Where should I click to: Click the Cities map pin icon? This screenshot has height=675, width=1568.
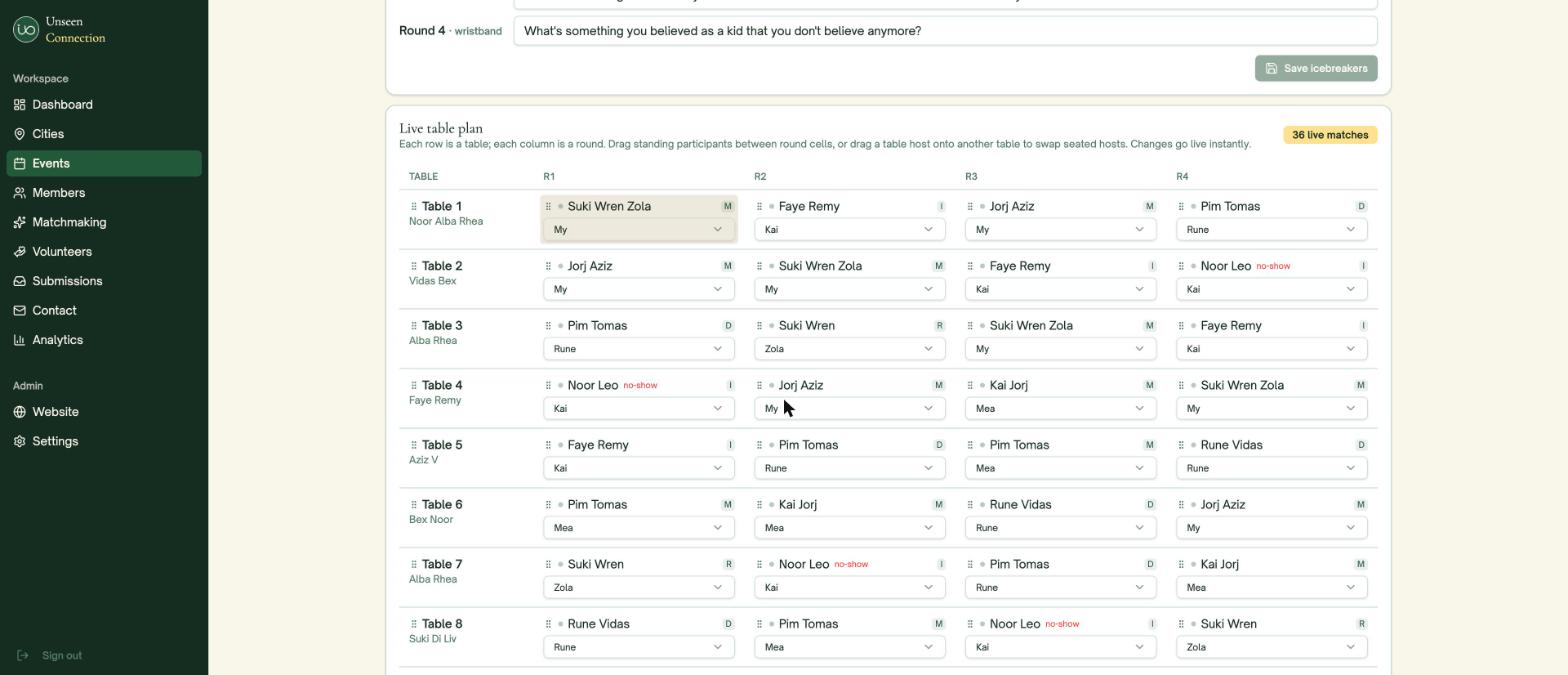pyautogui.click(x=19, y=134)
